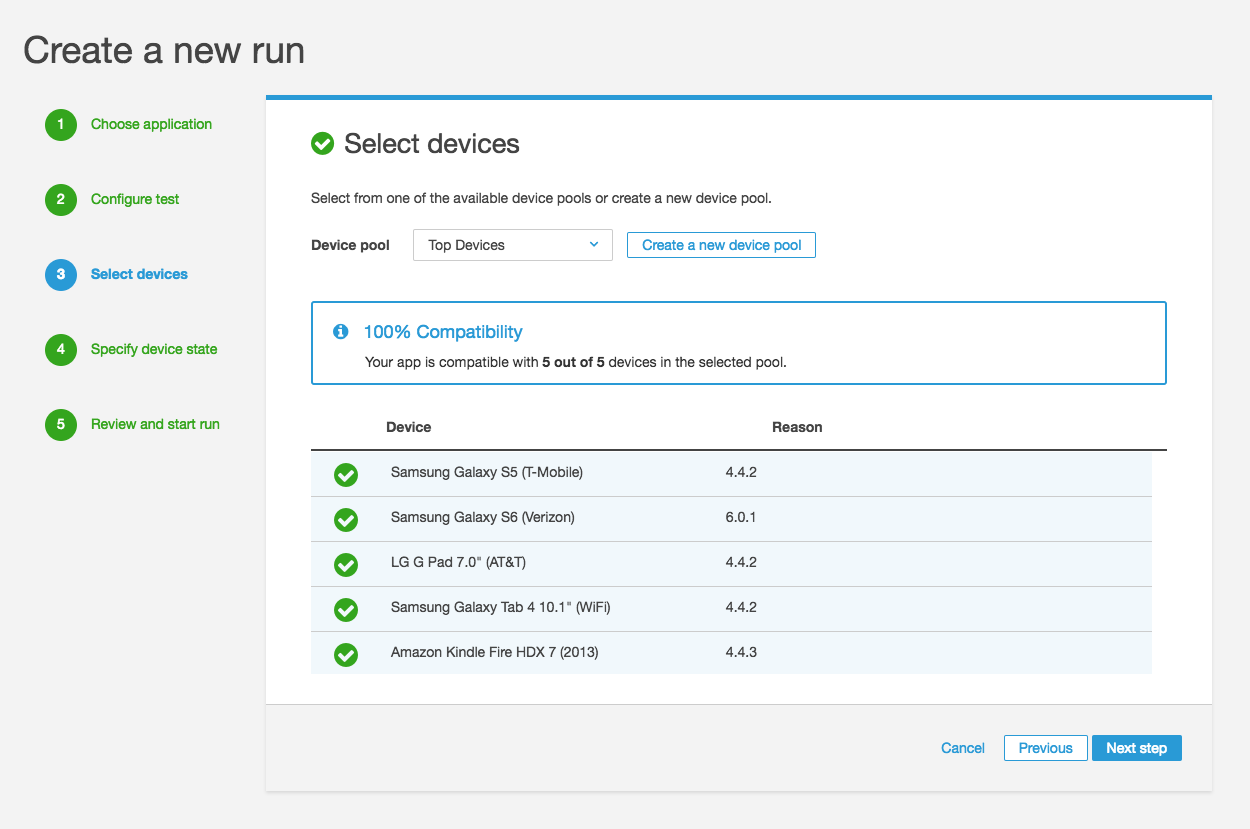Click Create a new device pool button

(x=721, y=245)
